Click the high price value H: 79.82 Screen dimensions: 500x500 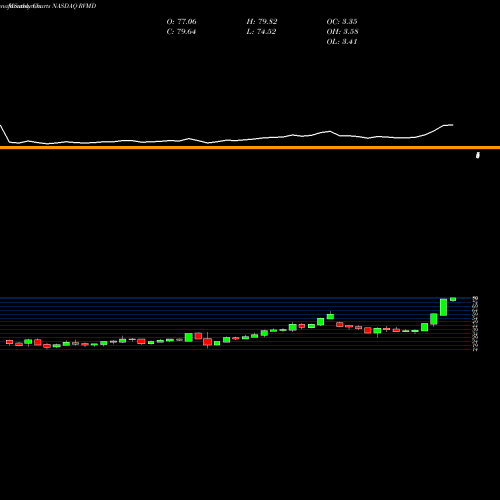pyautogui.click(x=262, y=22)
